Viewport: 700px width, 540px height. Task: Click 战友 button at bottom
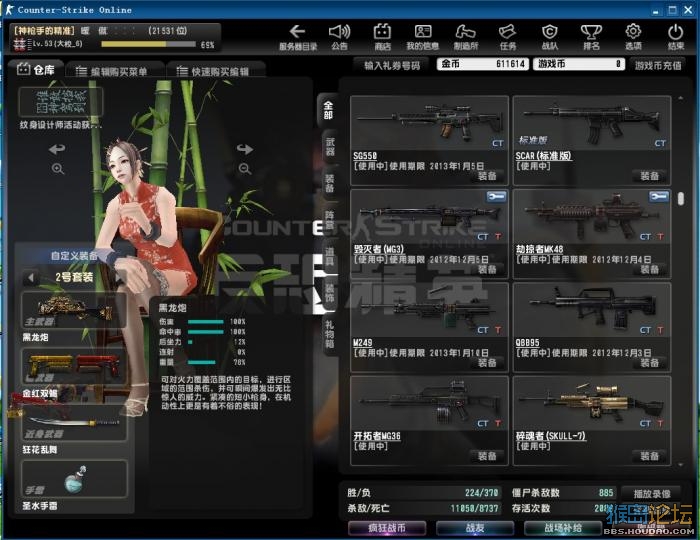coord(475,528)
